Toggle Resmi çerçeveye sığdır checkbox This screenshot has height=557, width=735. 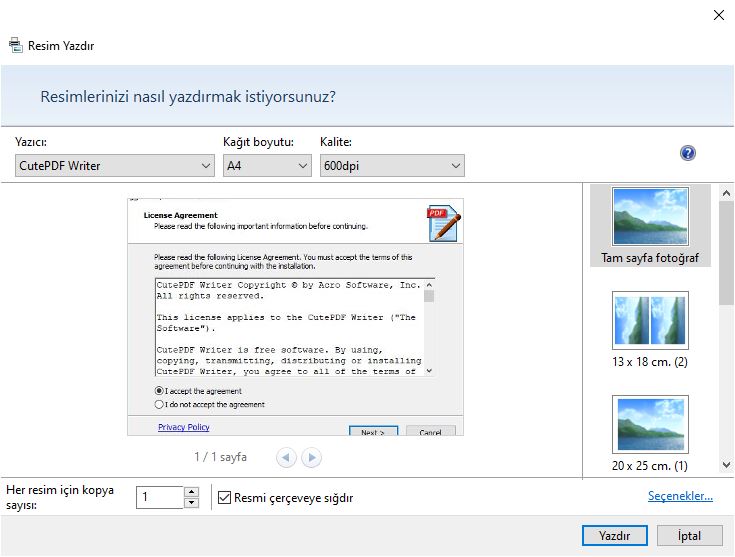click(225, 497)
